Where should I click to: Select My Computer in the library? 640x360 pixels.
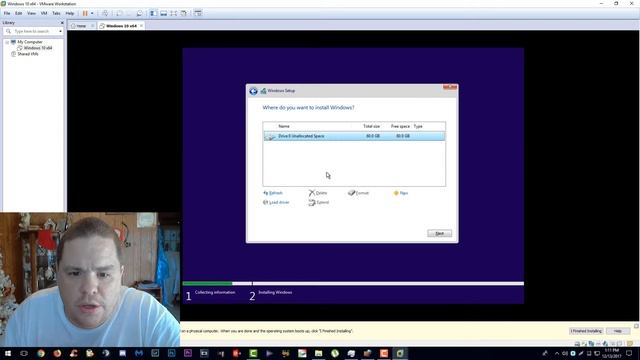pos(29,42)
